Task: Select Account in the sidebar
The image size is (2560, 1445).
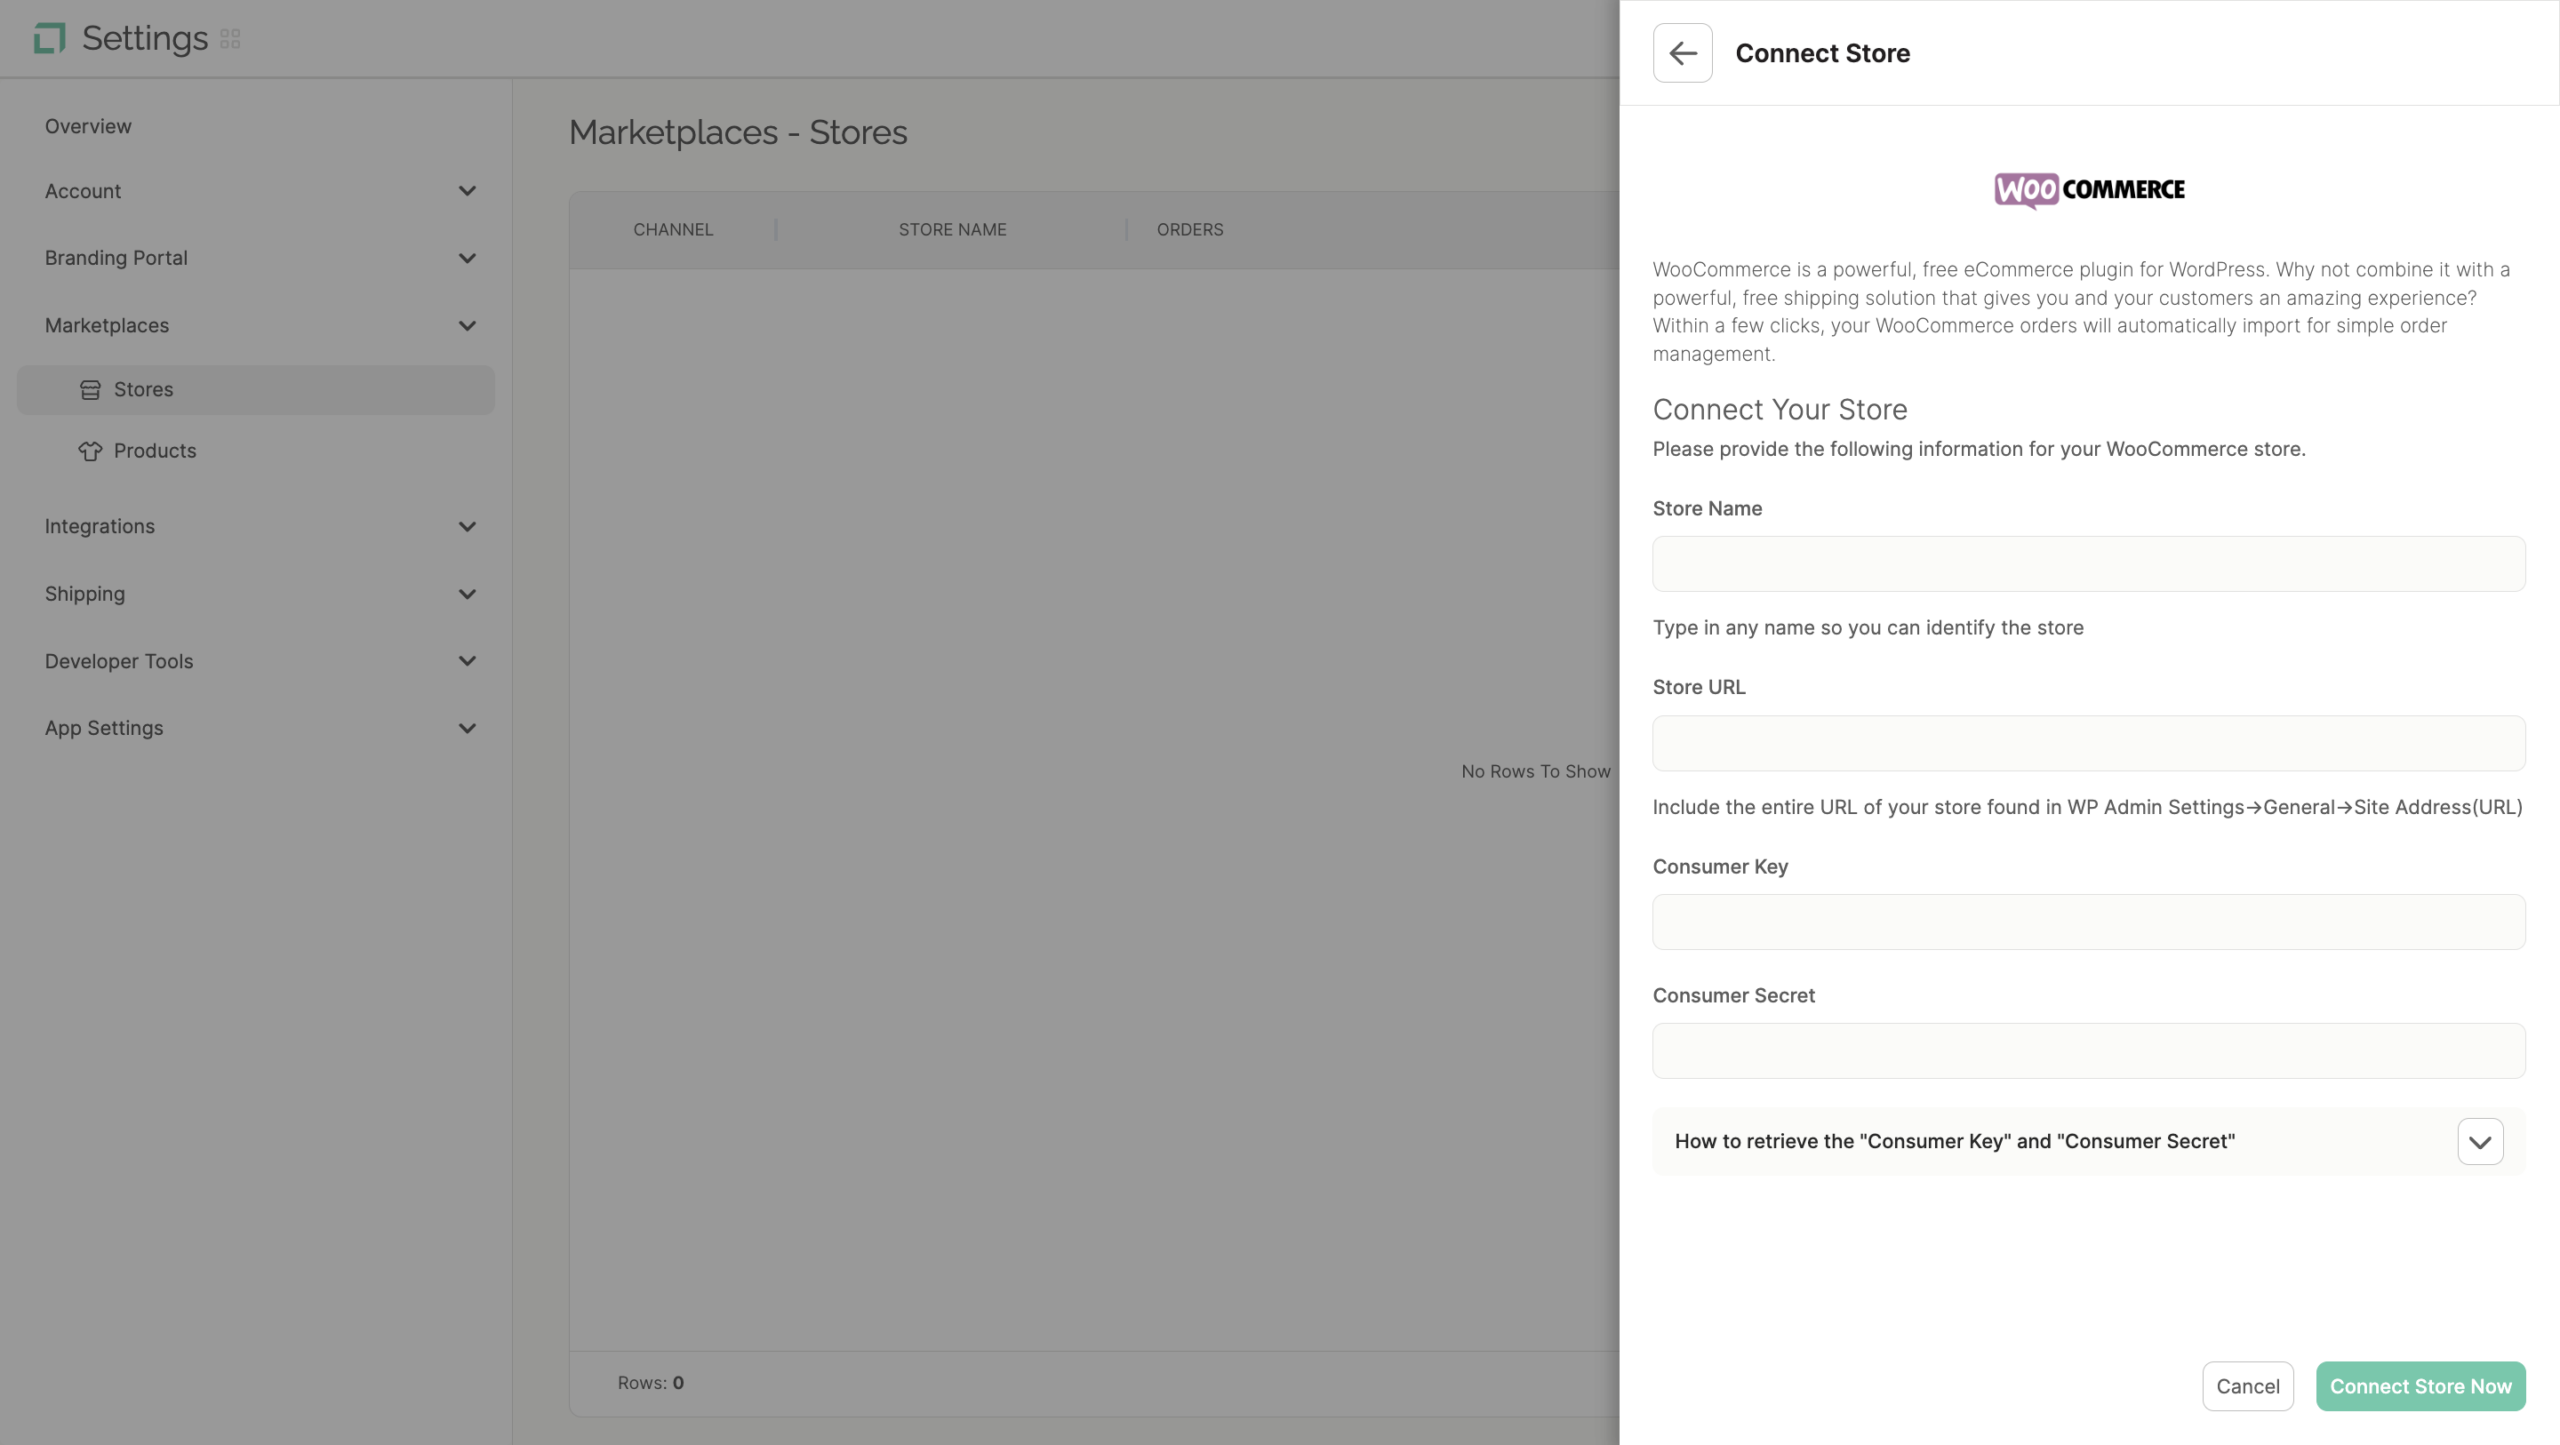Action: [83, 191]
